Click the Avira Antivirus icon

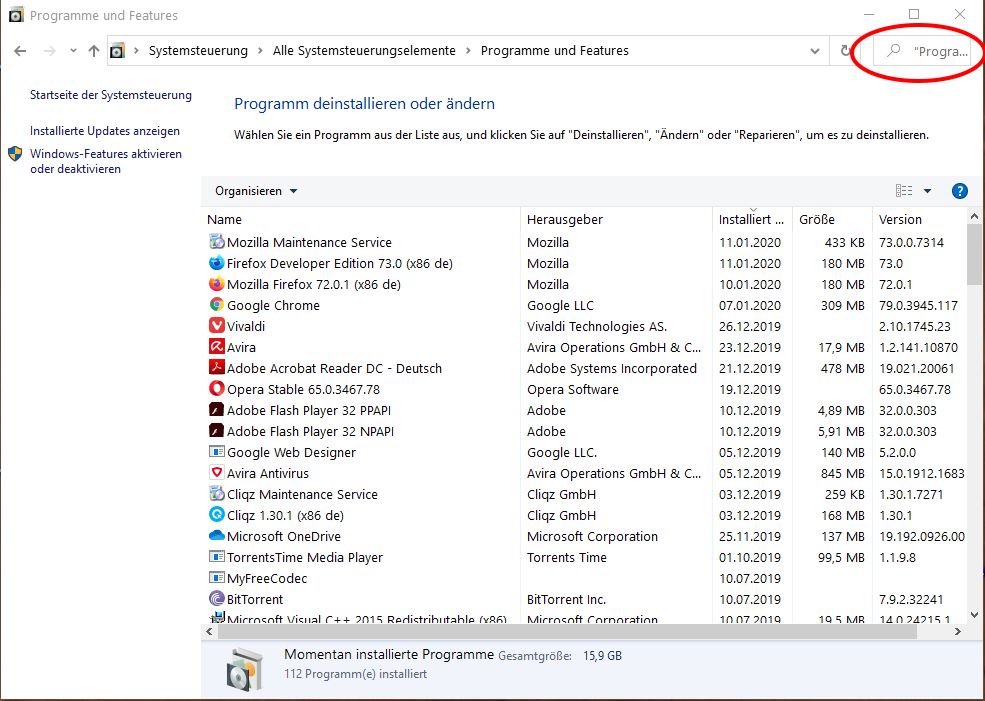click(217, 473)
